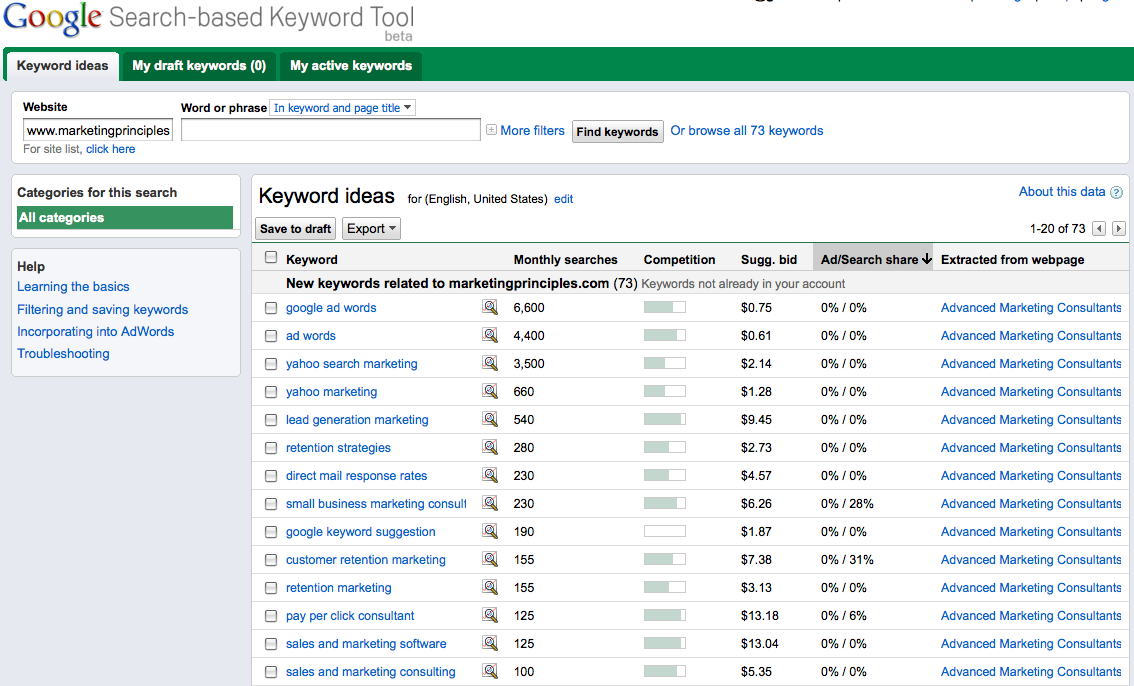Click 'Or browse all 73 keywords' link
This screenshot has width=1134, height=686.
click(x=747, y=131)
